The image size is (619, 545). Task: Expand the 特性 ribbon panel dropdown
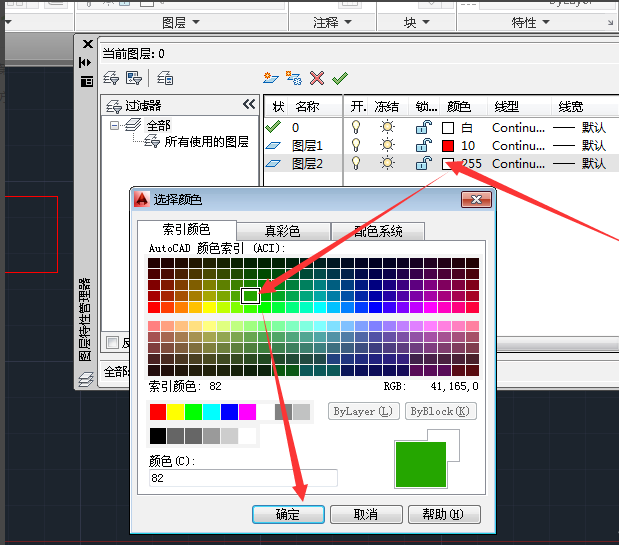pos(546,22)
